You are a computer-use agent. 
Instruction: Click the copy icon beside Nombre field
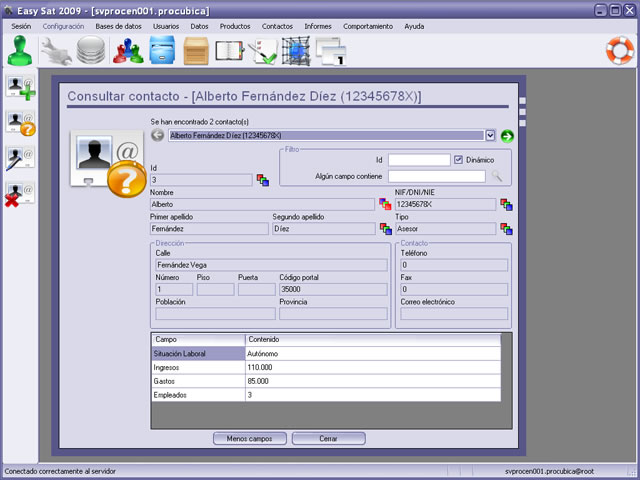(x=385, y=204)
